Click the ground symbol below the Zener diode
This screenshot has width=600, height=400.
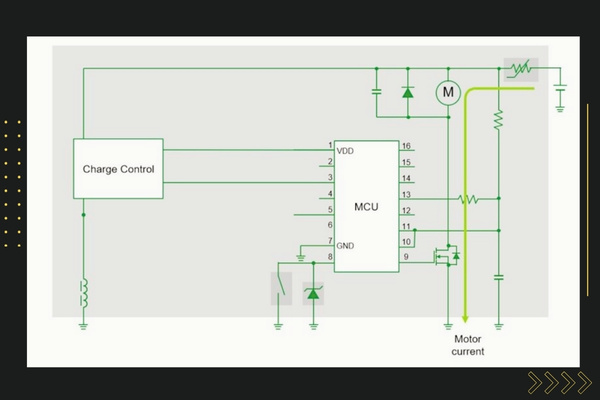tap(313, 327)
